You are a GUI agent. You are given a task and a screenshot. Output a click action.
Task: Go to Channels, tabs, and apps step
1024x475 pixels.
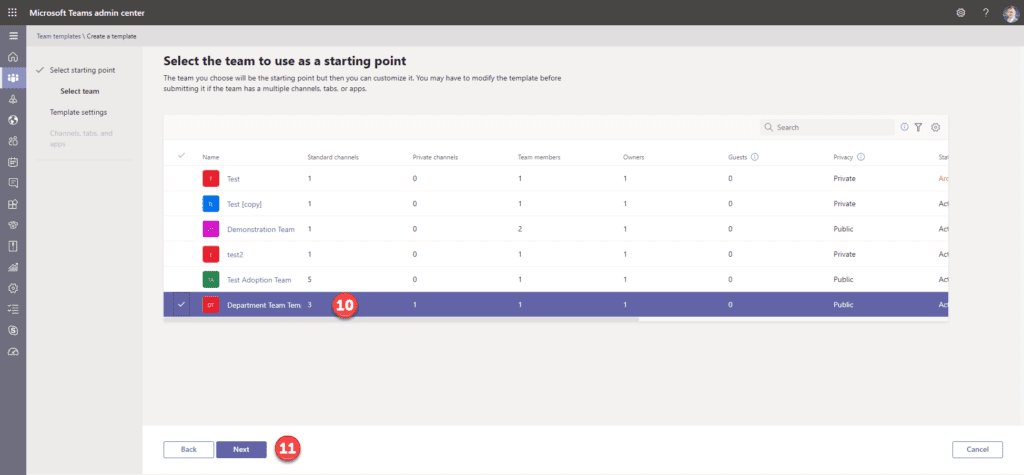tap(81, 139)
